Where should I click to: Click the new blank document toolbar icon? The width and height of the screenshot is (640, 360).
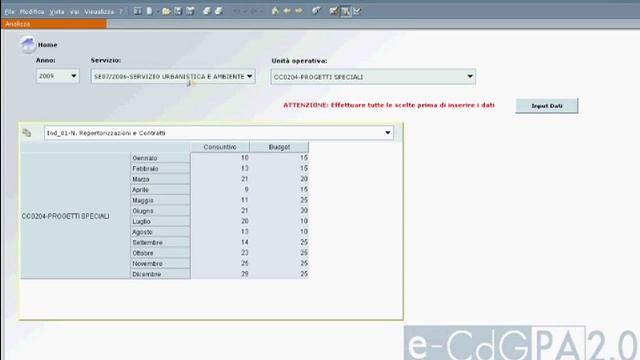pyautogui.click(x=149, y=11)
